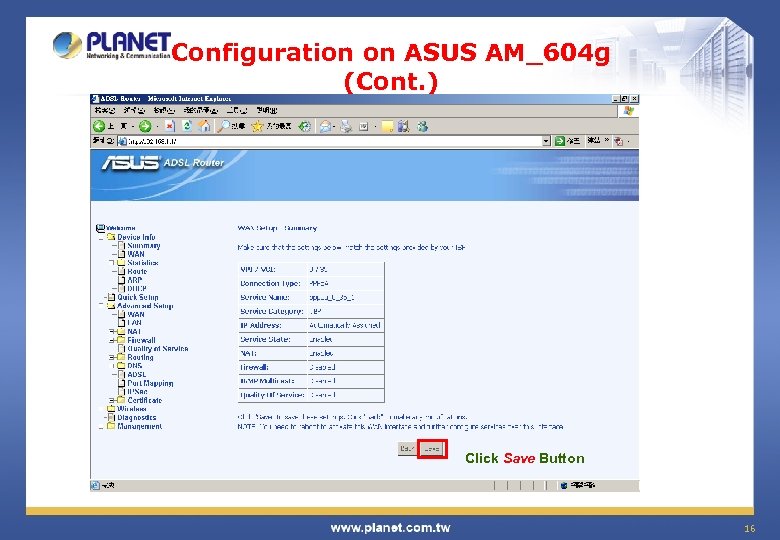Select DHCP in the tree

point(137,288)
